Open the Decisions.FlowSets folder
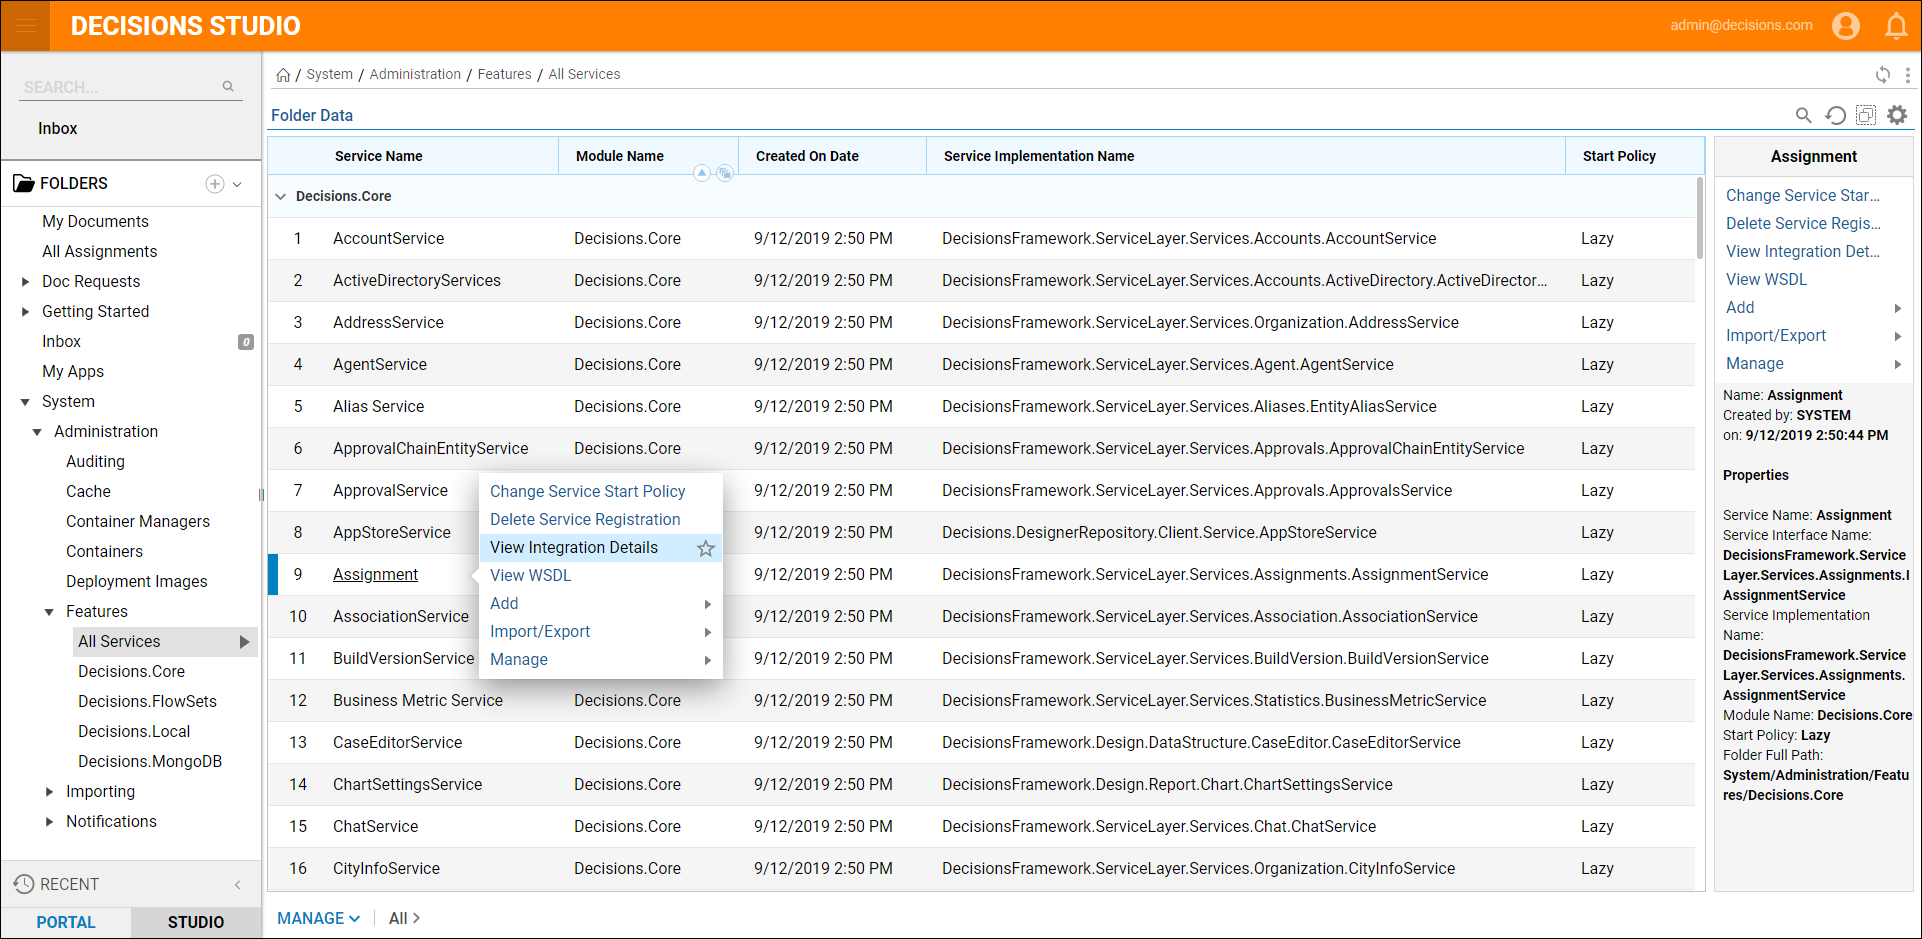1922x939 pixels. (147, 702)
